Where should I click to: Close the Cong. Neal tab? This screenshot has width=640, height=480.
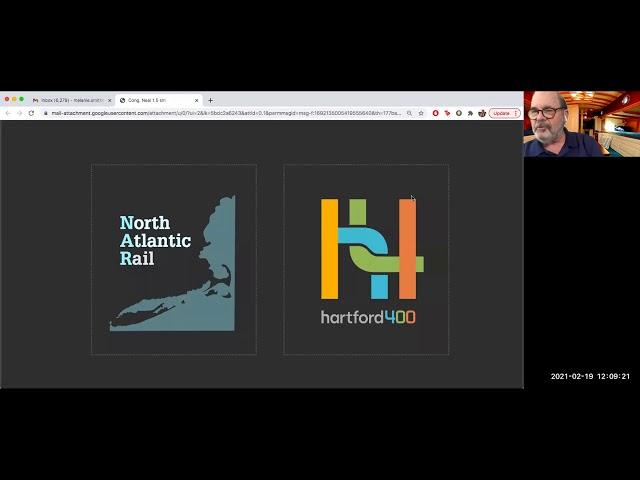pyautogui.click(x=197, y=100)
